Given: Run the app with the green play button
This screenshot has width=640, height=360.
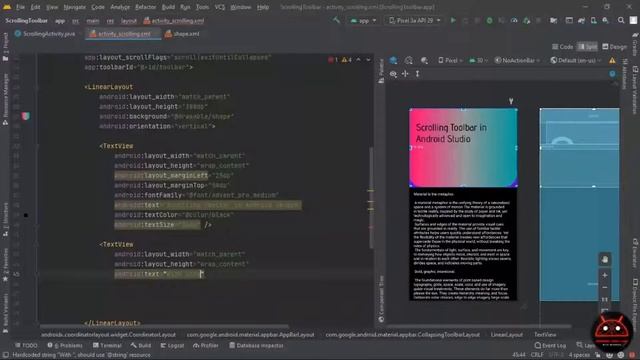Looking at the screenshot, I should click(453, 20).
